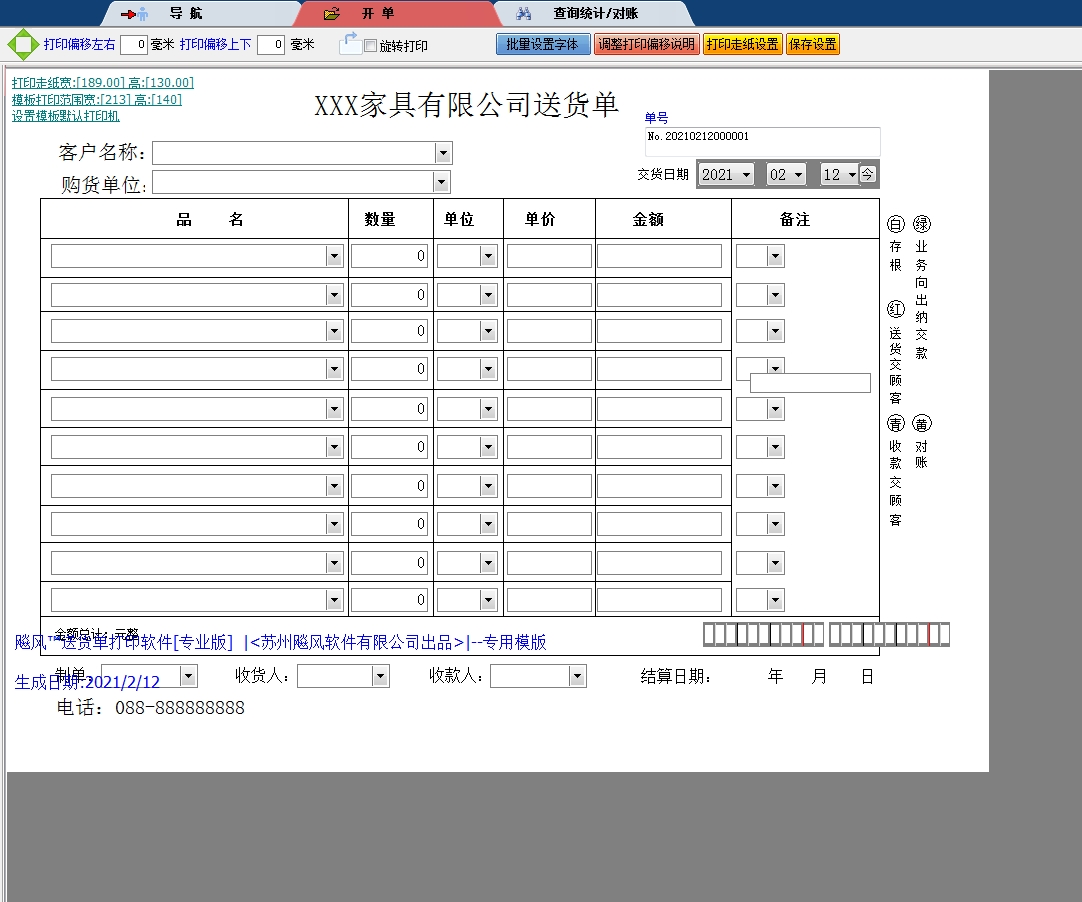Click the 保存设置 button
Image resolution: width=1082 pixels, height=902 pixels.
812,45
